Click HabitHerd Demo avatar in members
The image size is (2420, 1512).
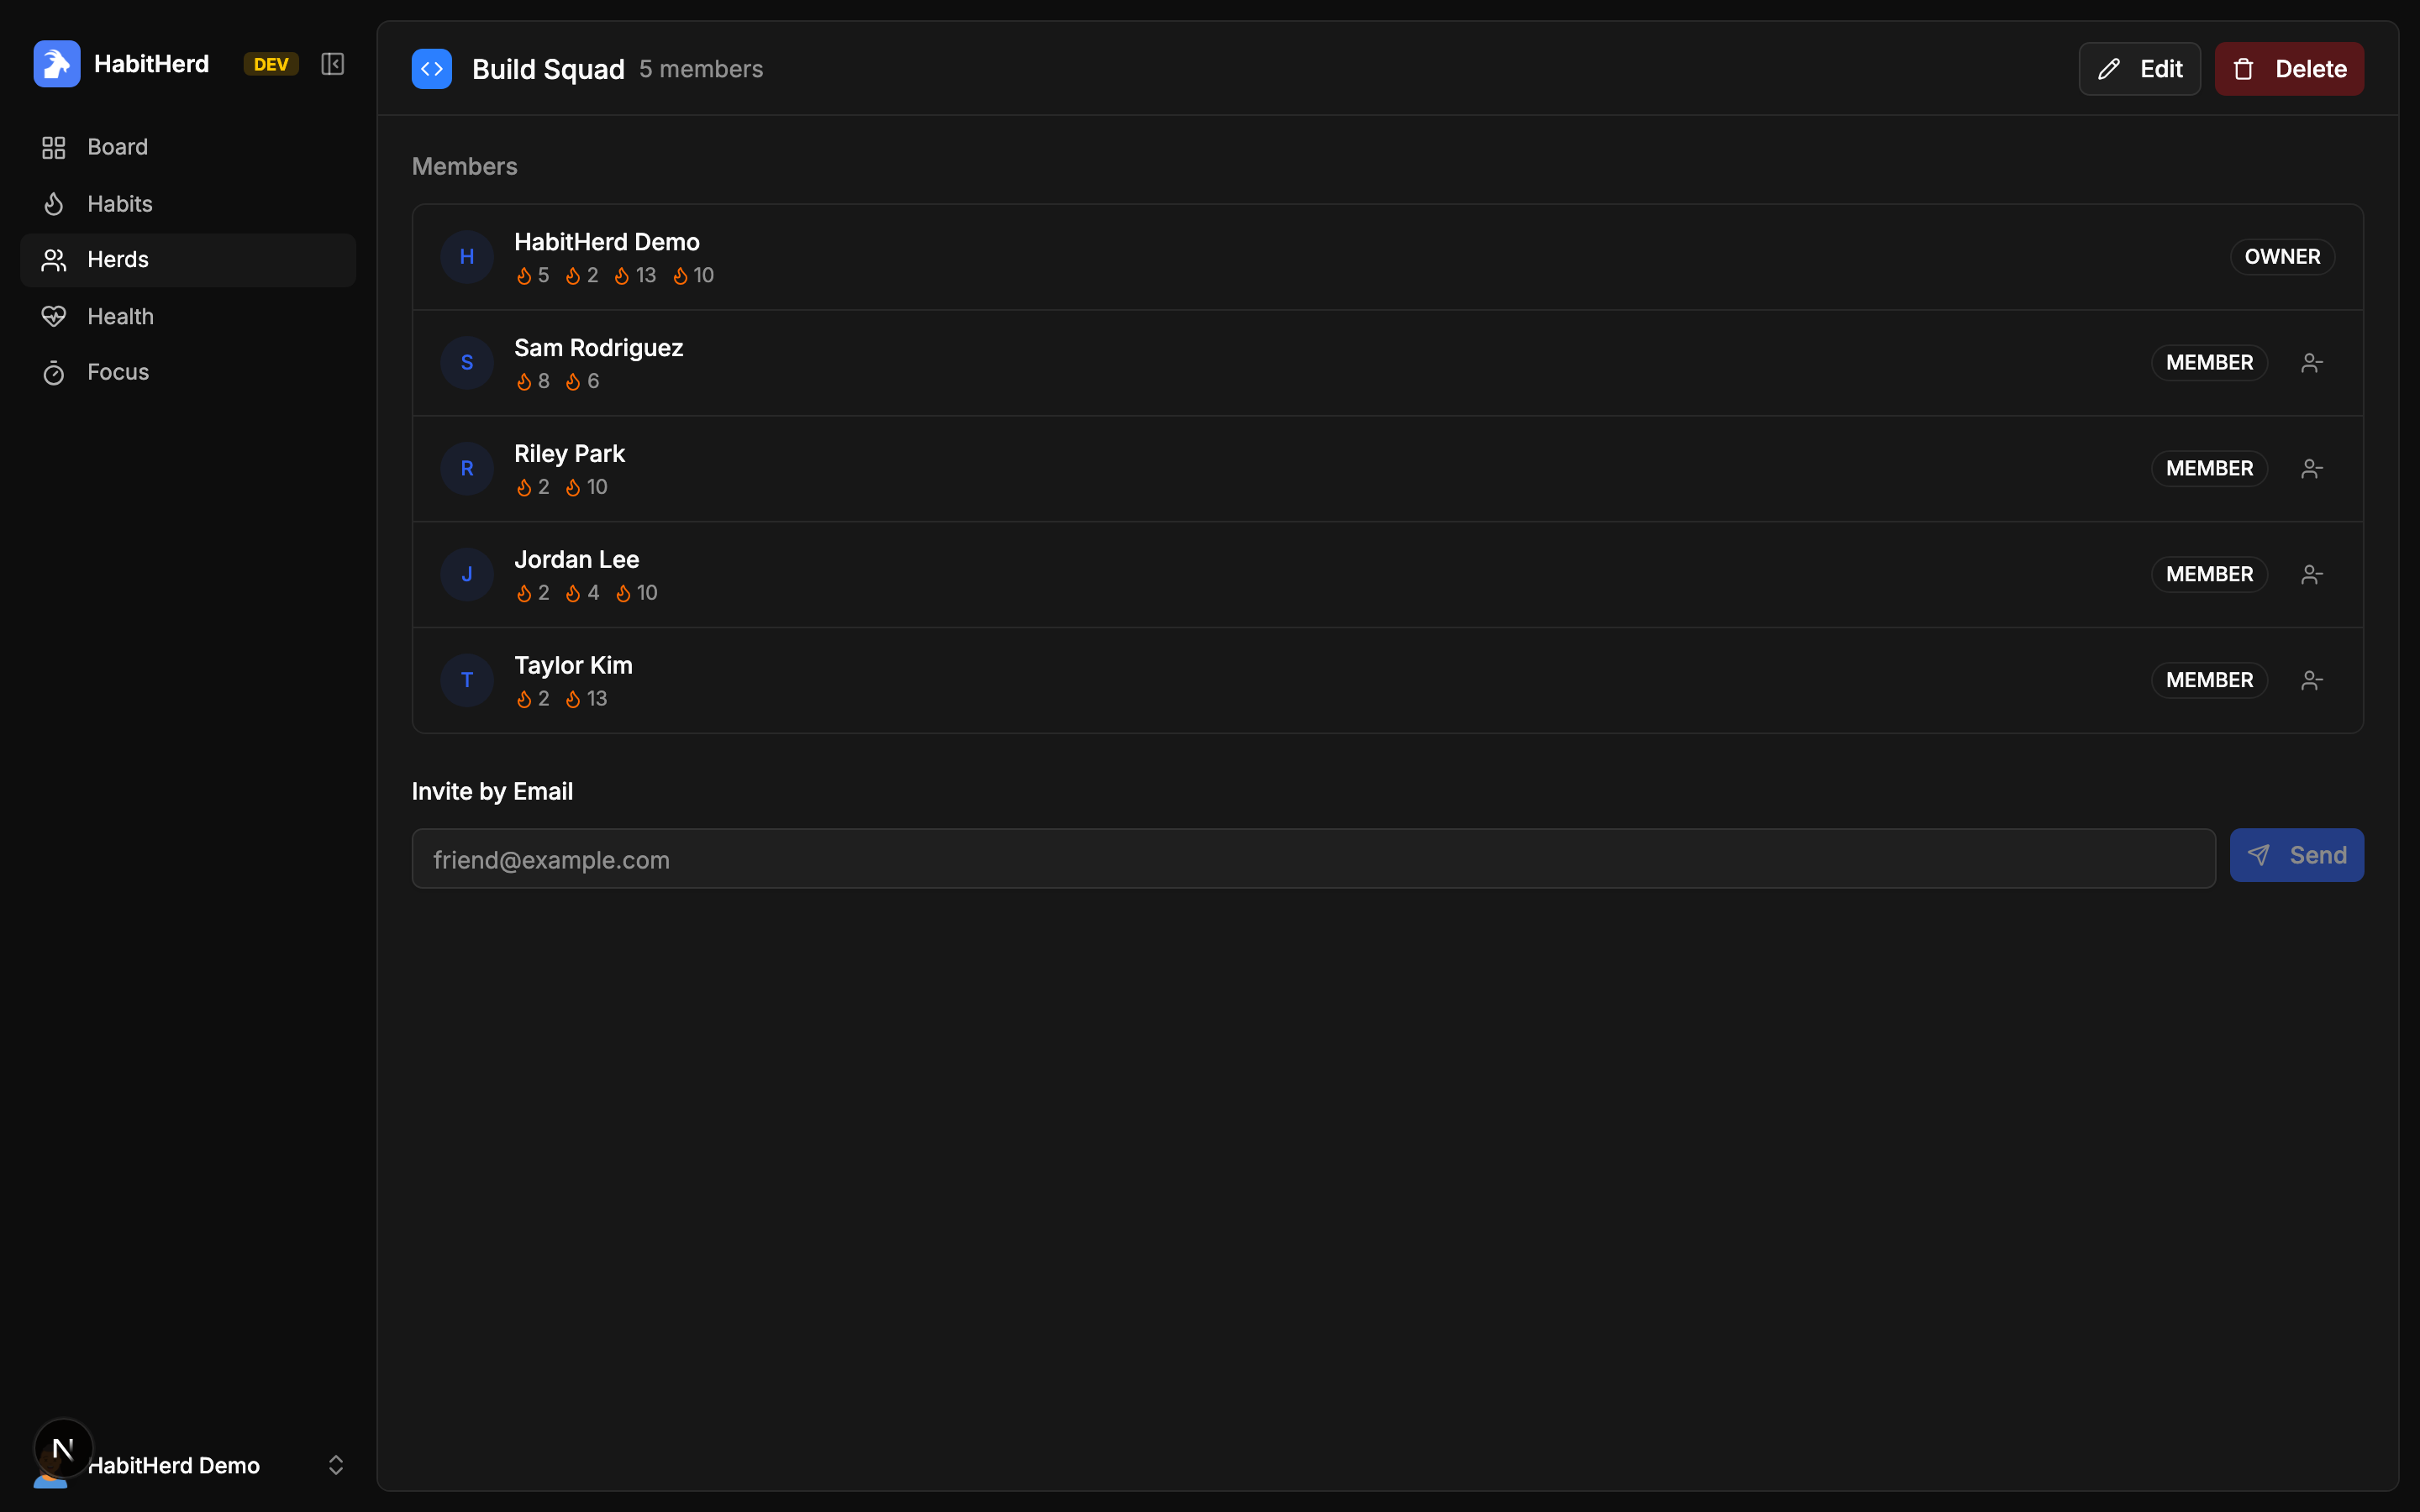pos(467,257)
